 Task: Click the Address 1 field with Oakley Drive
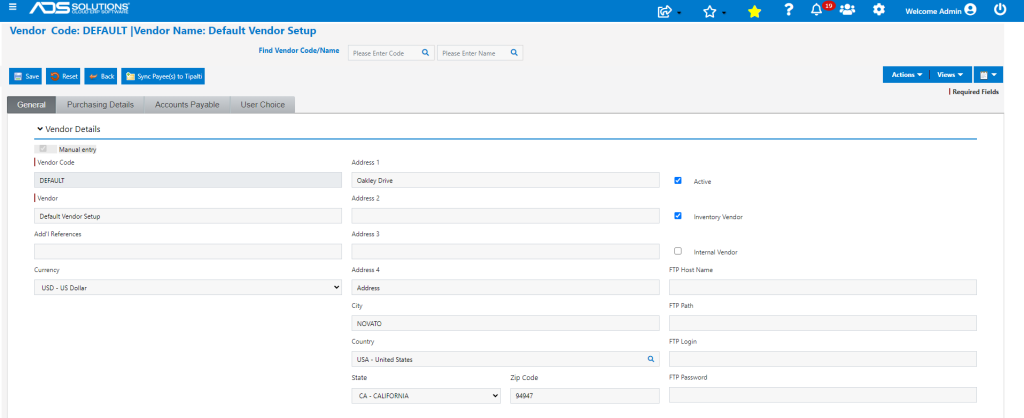(x=505, y=180)
